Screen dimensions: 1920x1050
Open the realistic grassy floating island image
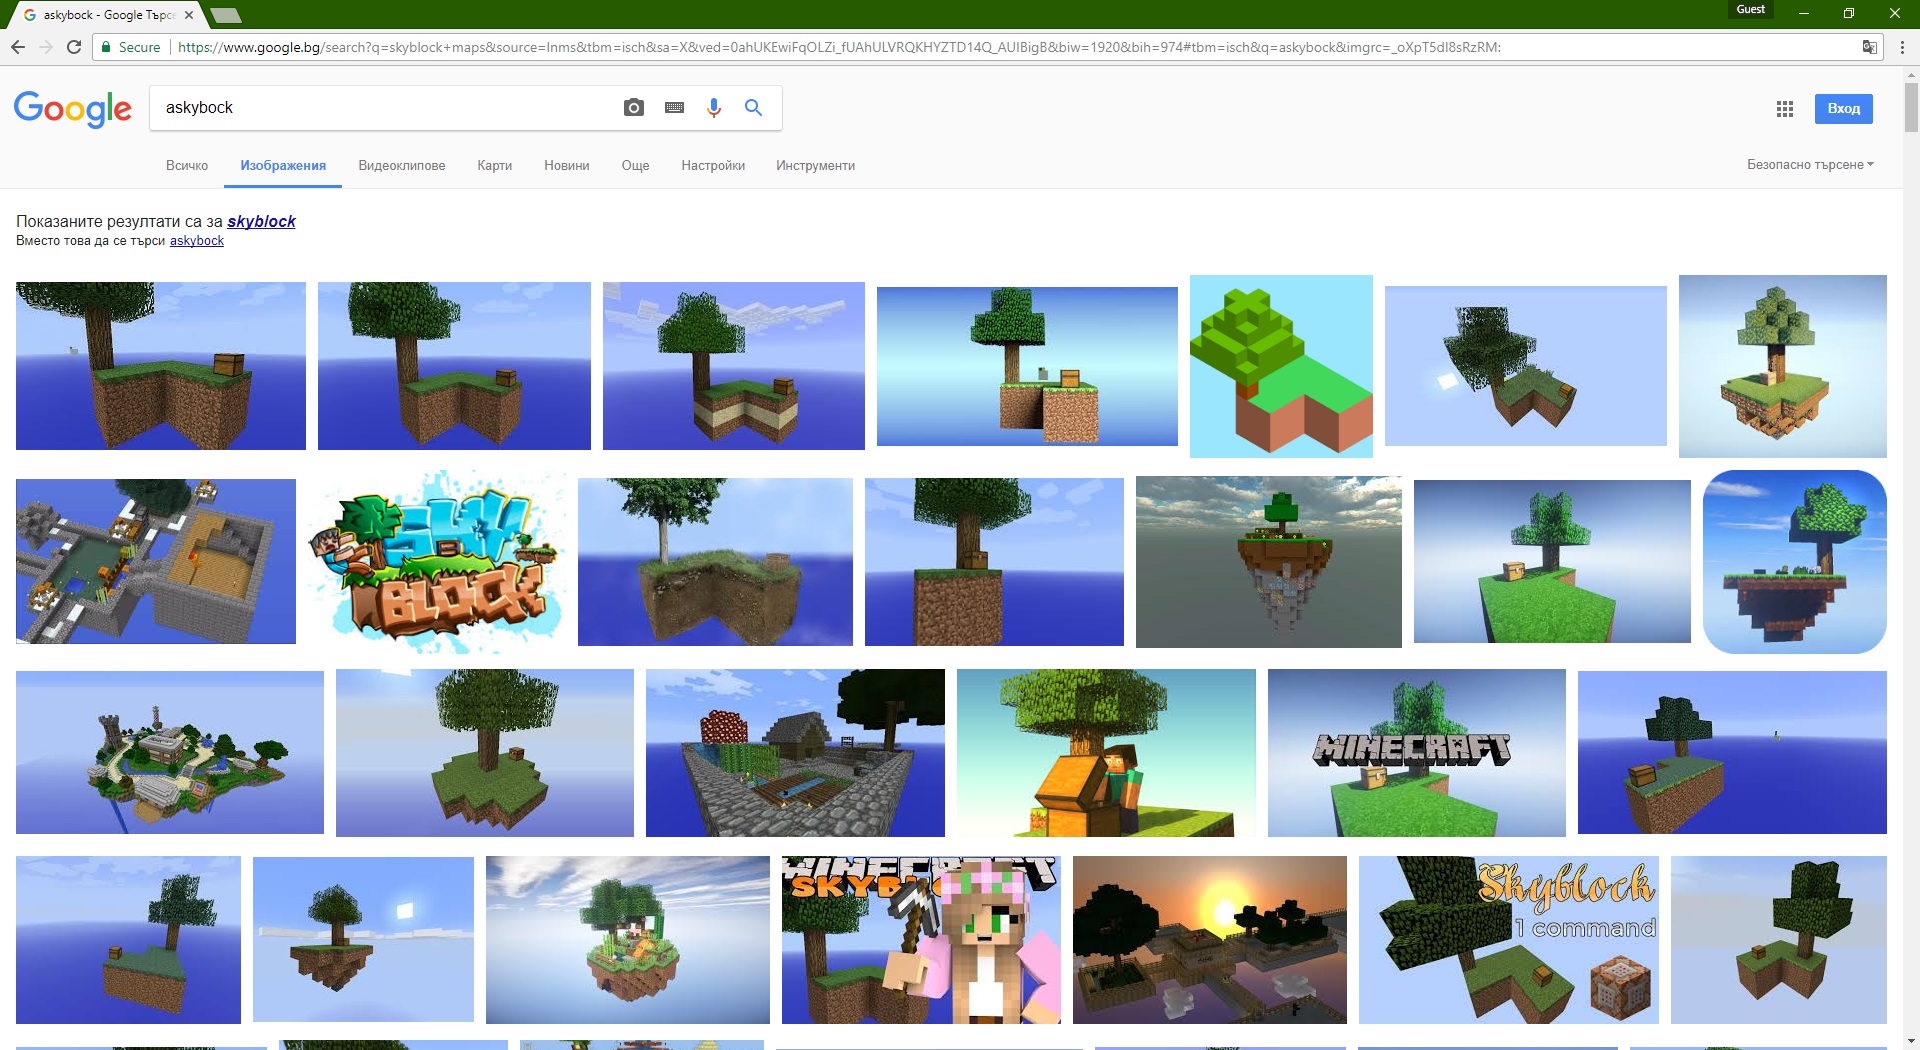tap(715, 562)
